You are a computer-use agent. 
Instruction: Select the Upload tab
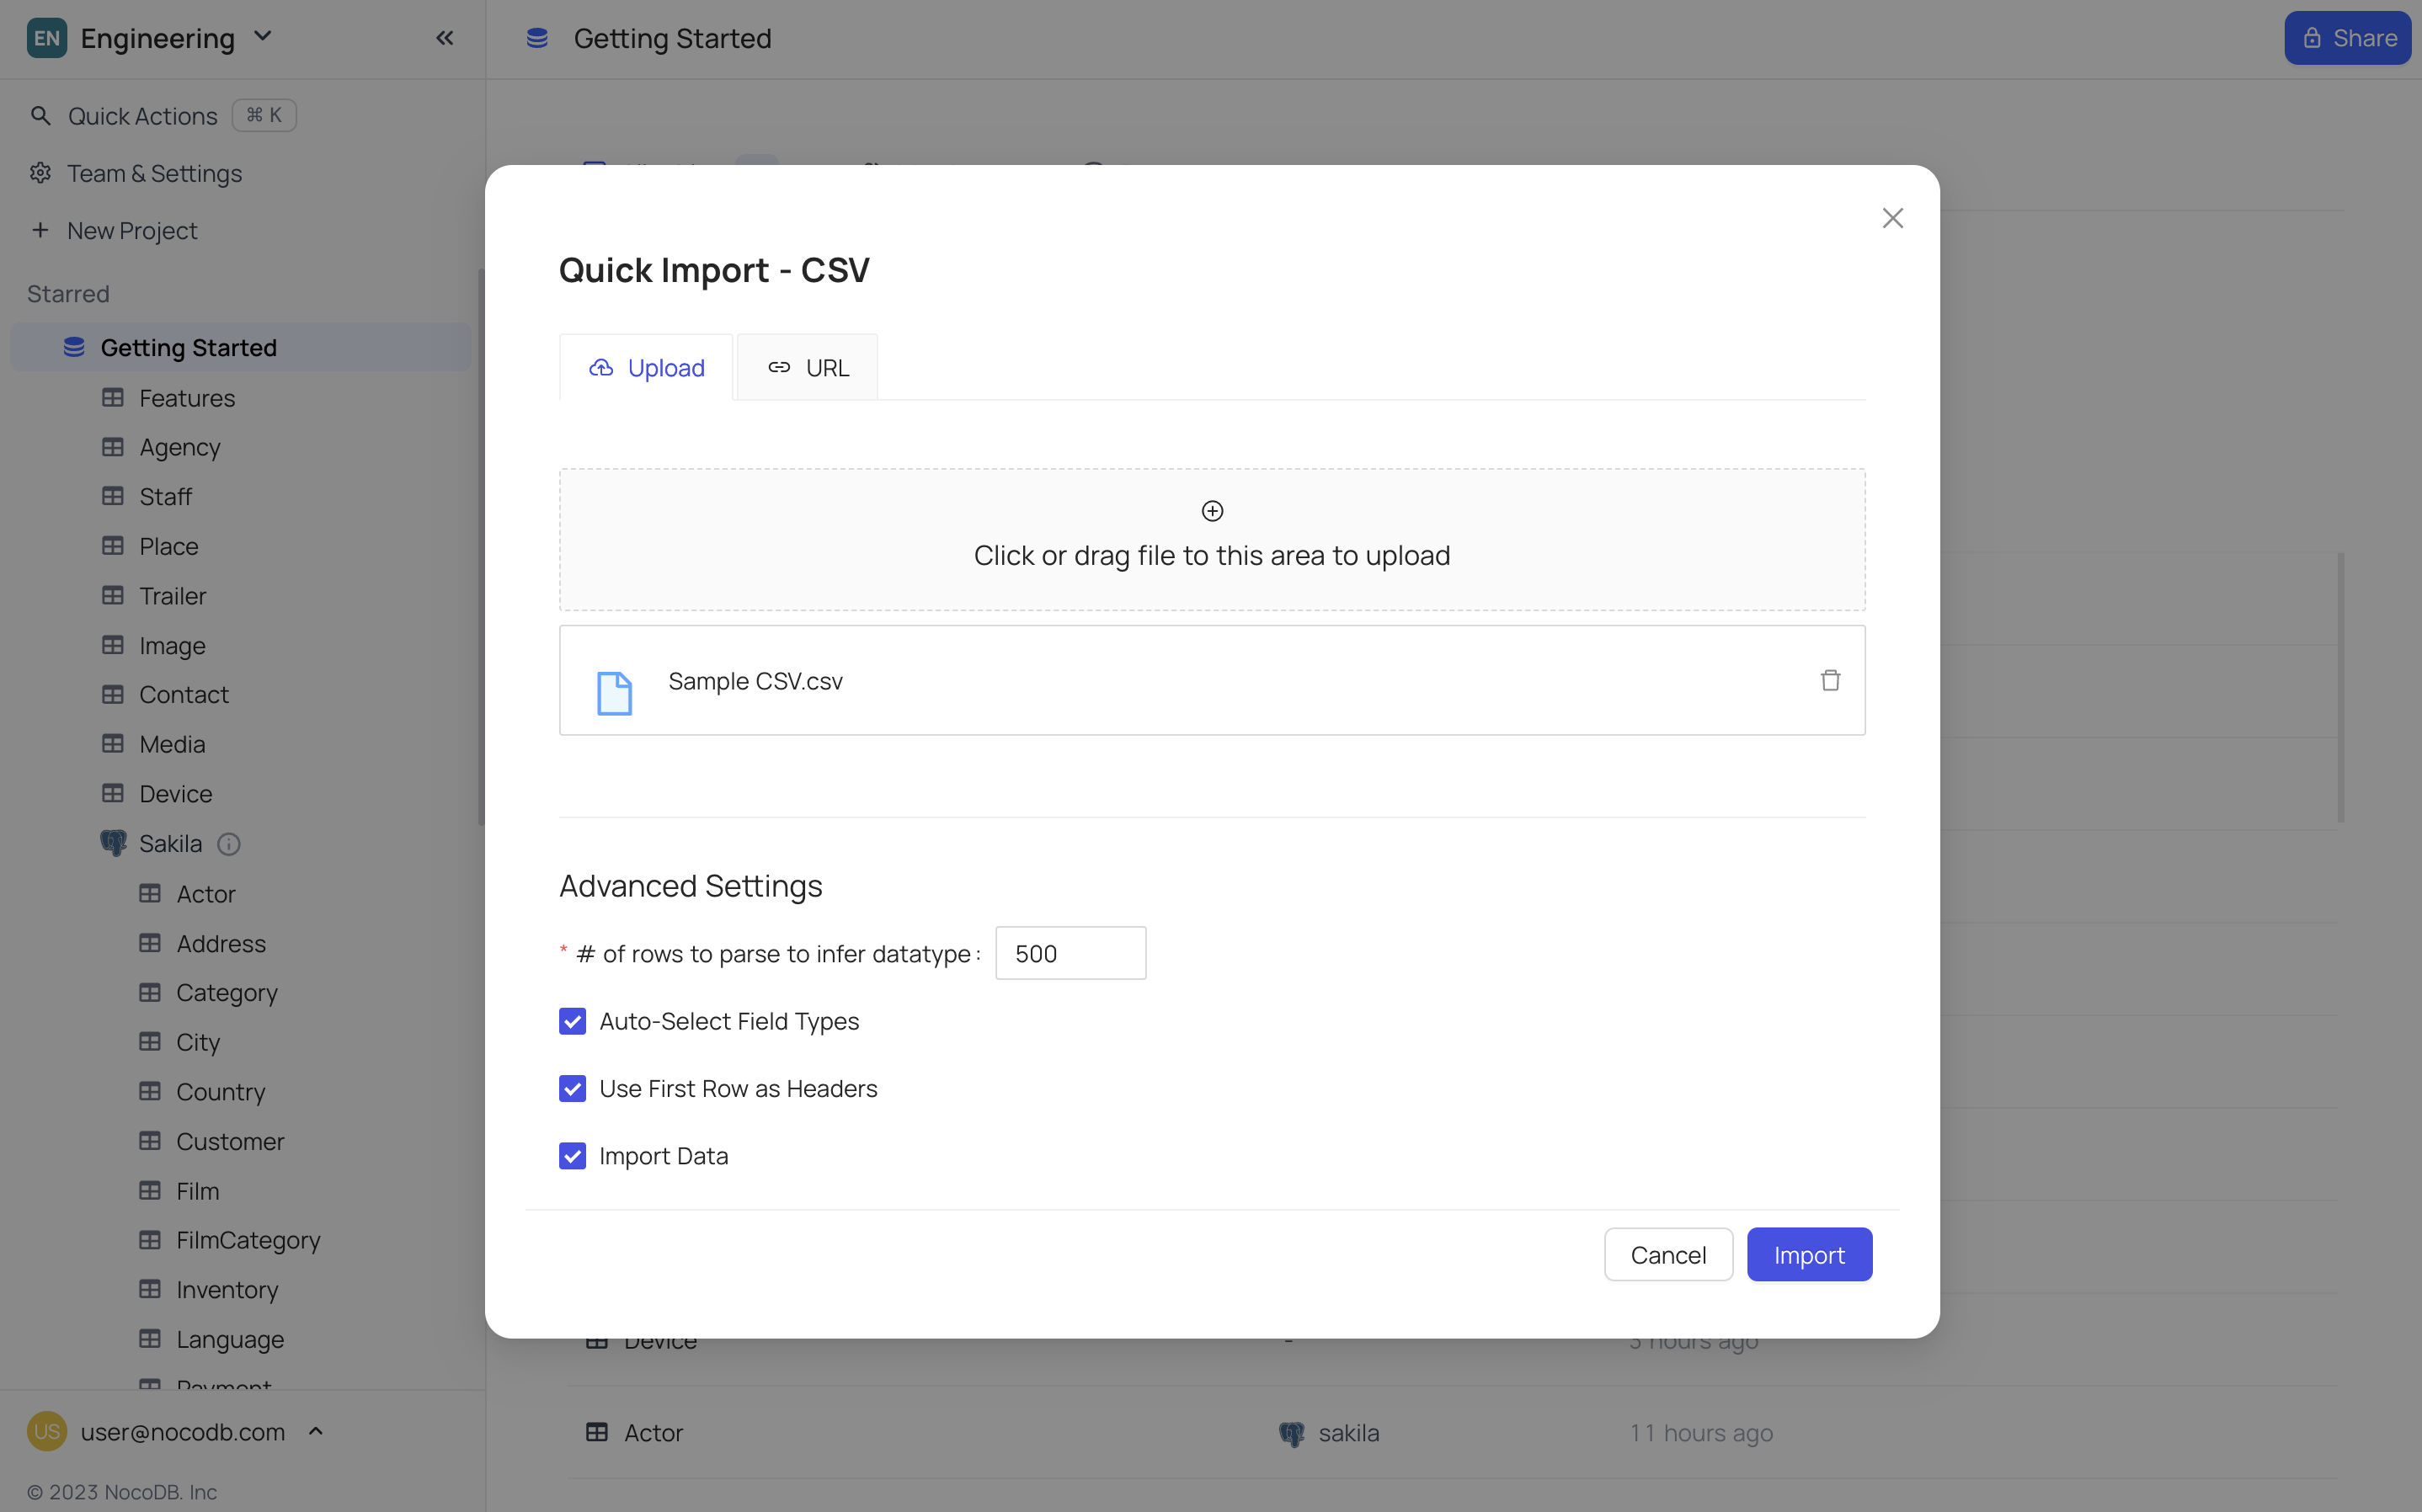[646, 367]
